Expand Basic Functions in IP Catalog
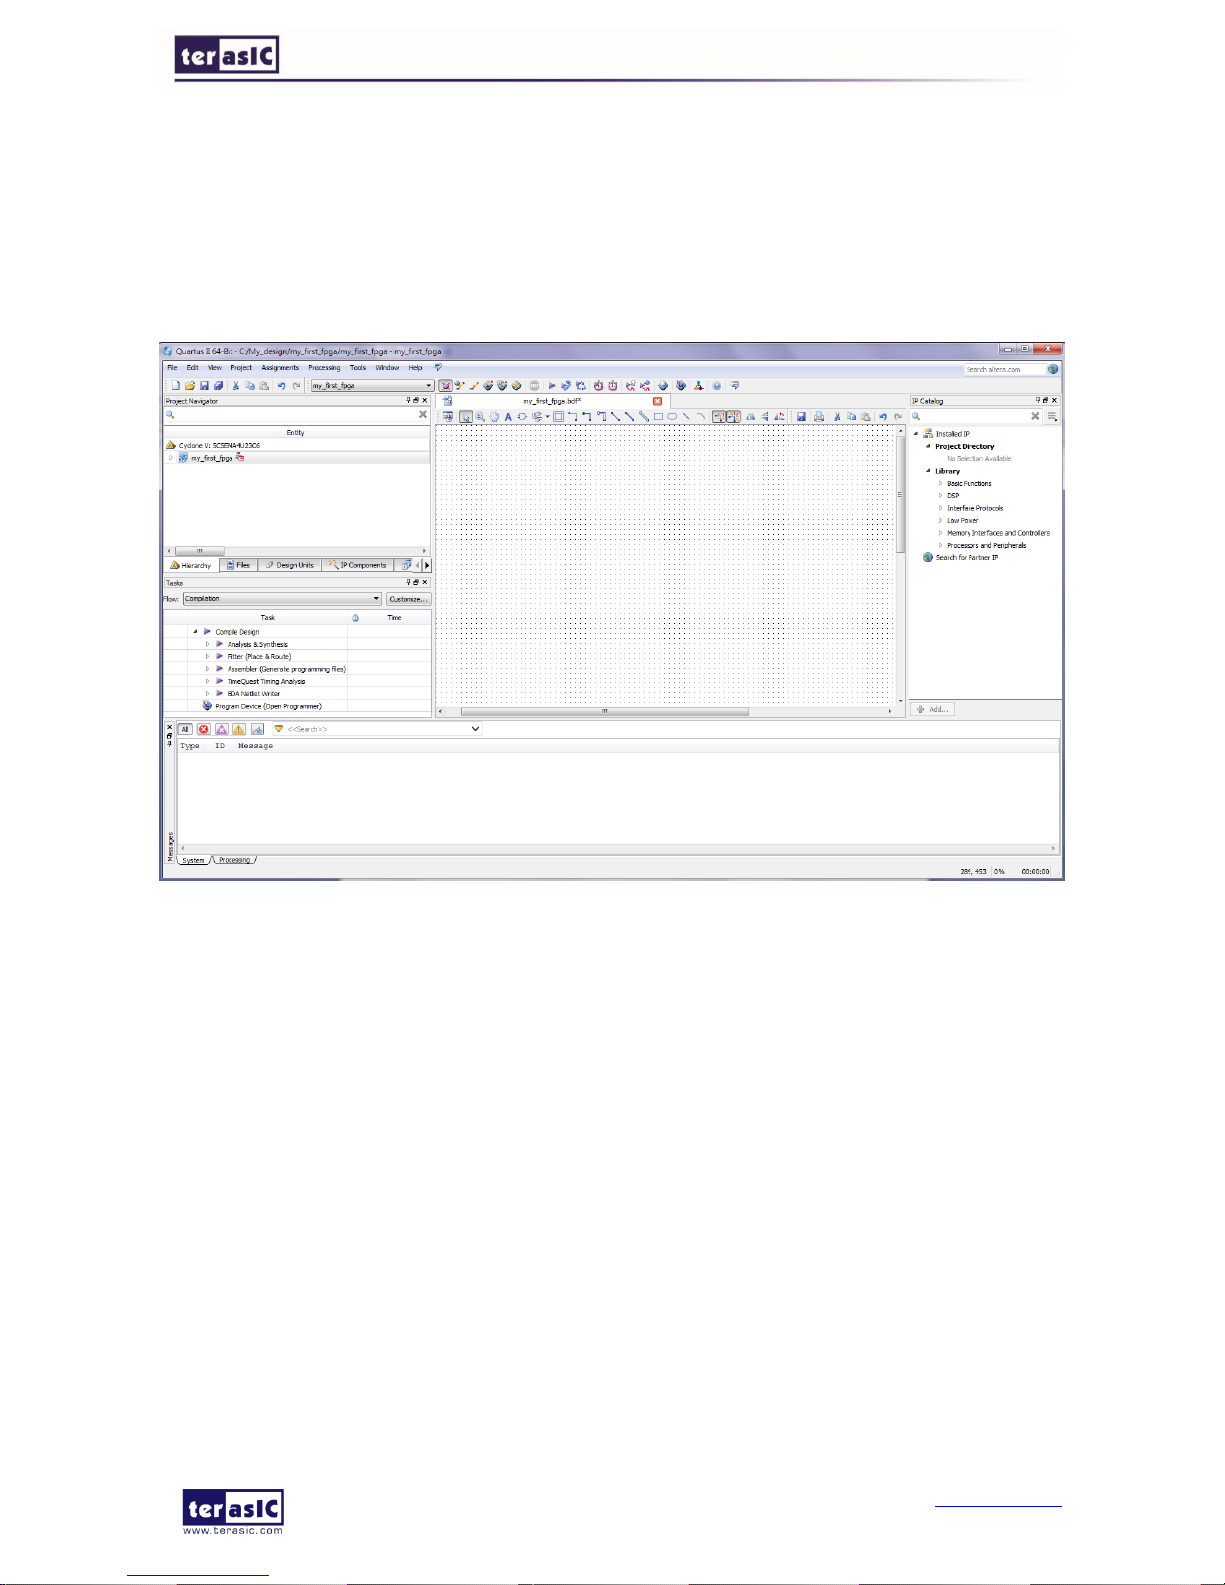Viewport: 1225px width, 1585px height. pyautogui.click(x=941, y=483)
